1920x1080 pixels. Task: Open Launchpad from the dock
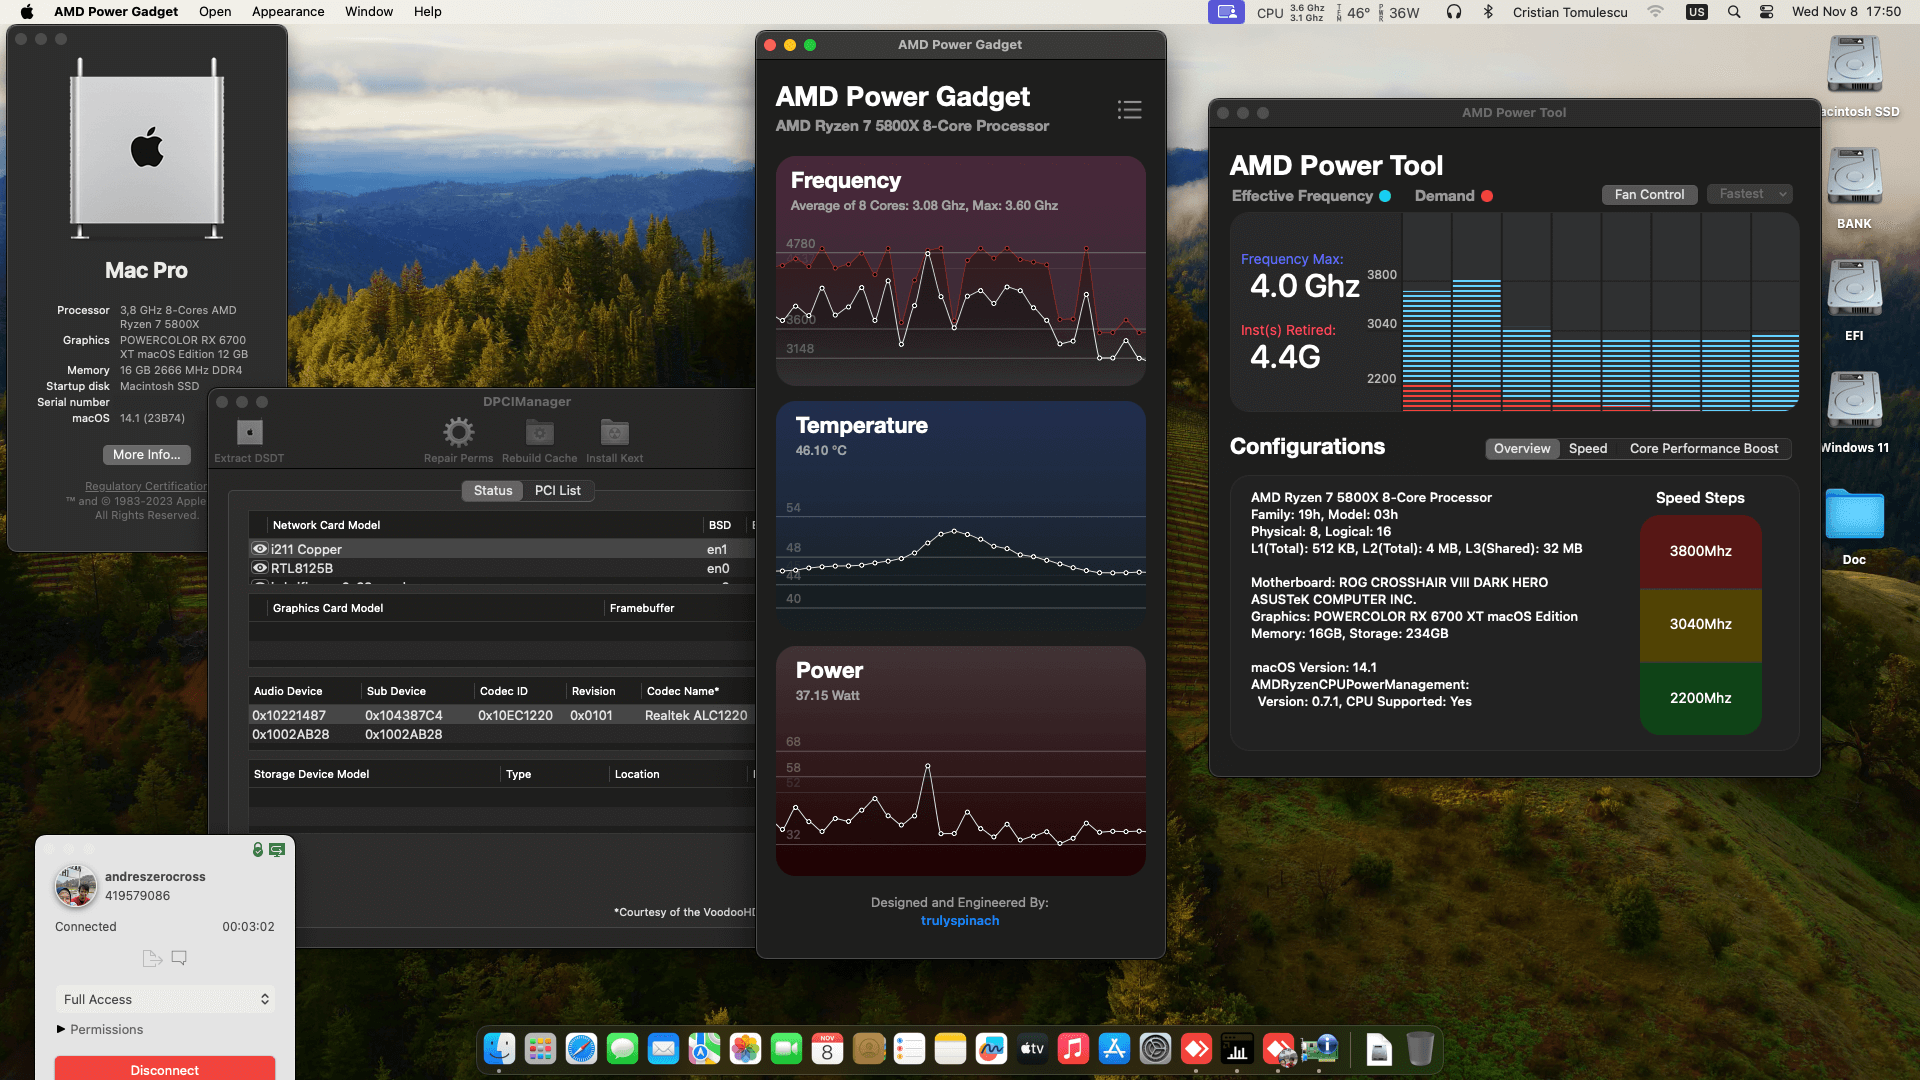click(540, 1049)
